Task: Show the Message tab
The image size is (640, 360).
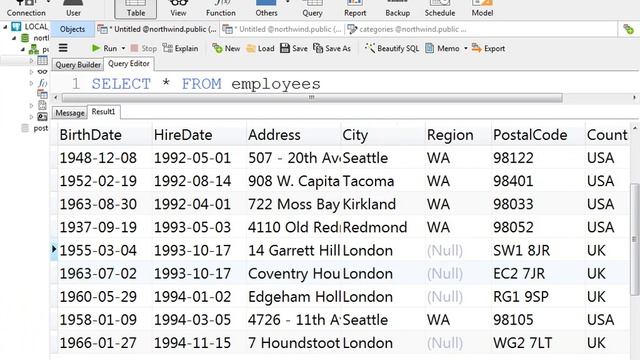Action: point(70,113)
